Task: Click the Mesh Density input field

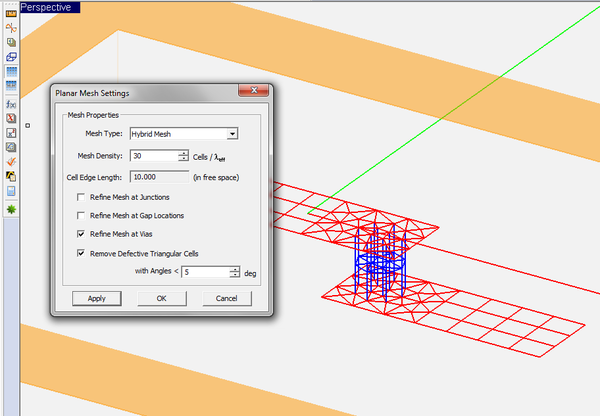Action: pyautogui.click(x=153, y=156)
